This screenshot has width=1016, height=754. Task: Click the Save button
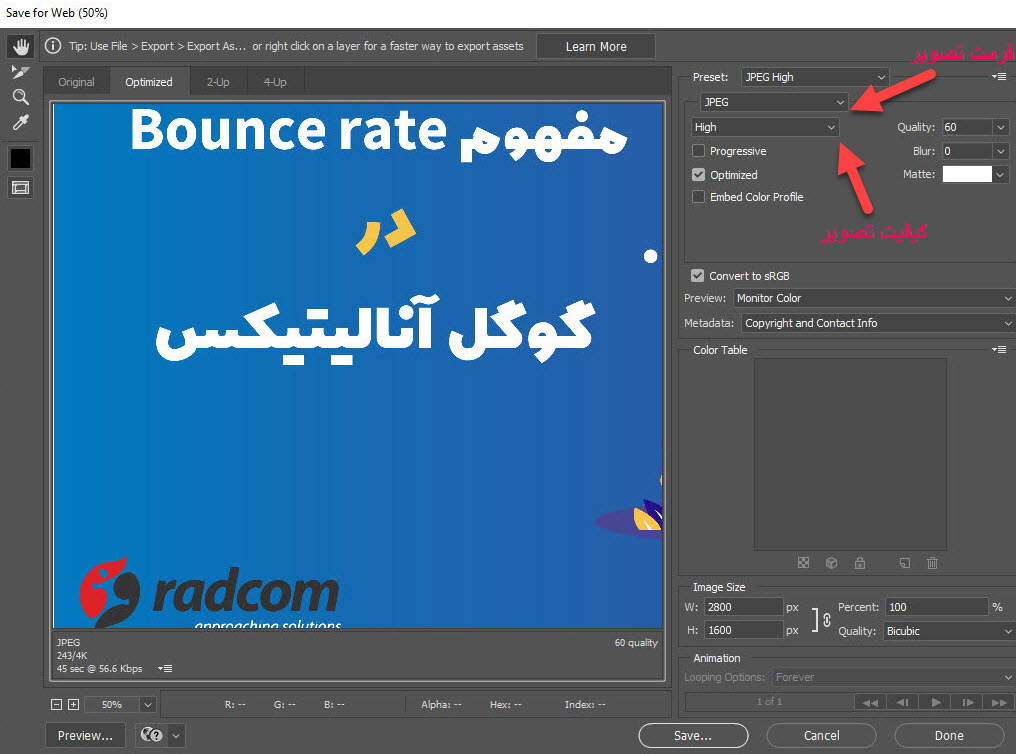click(693, 735)
